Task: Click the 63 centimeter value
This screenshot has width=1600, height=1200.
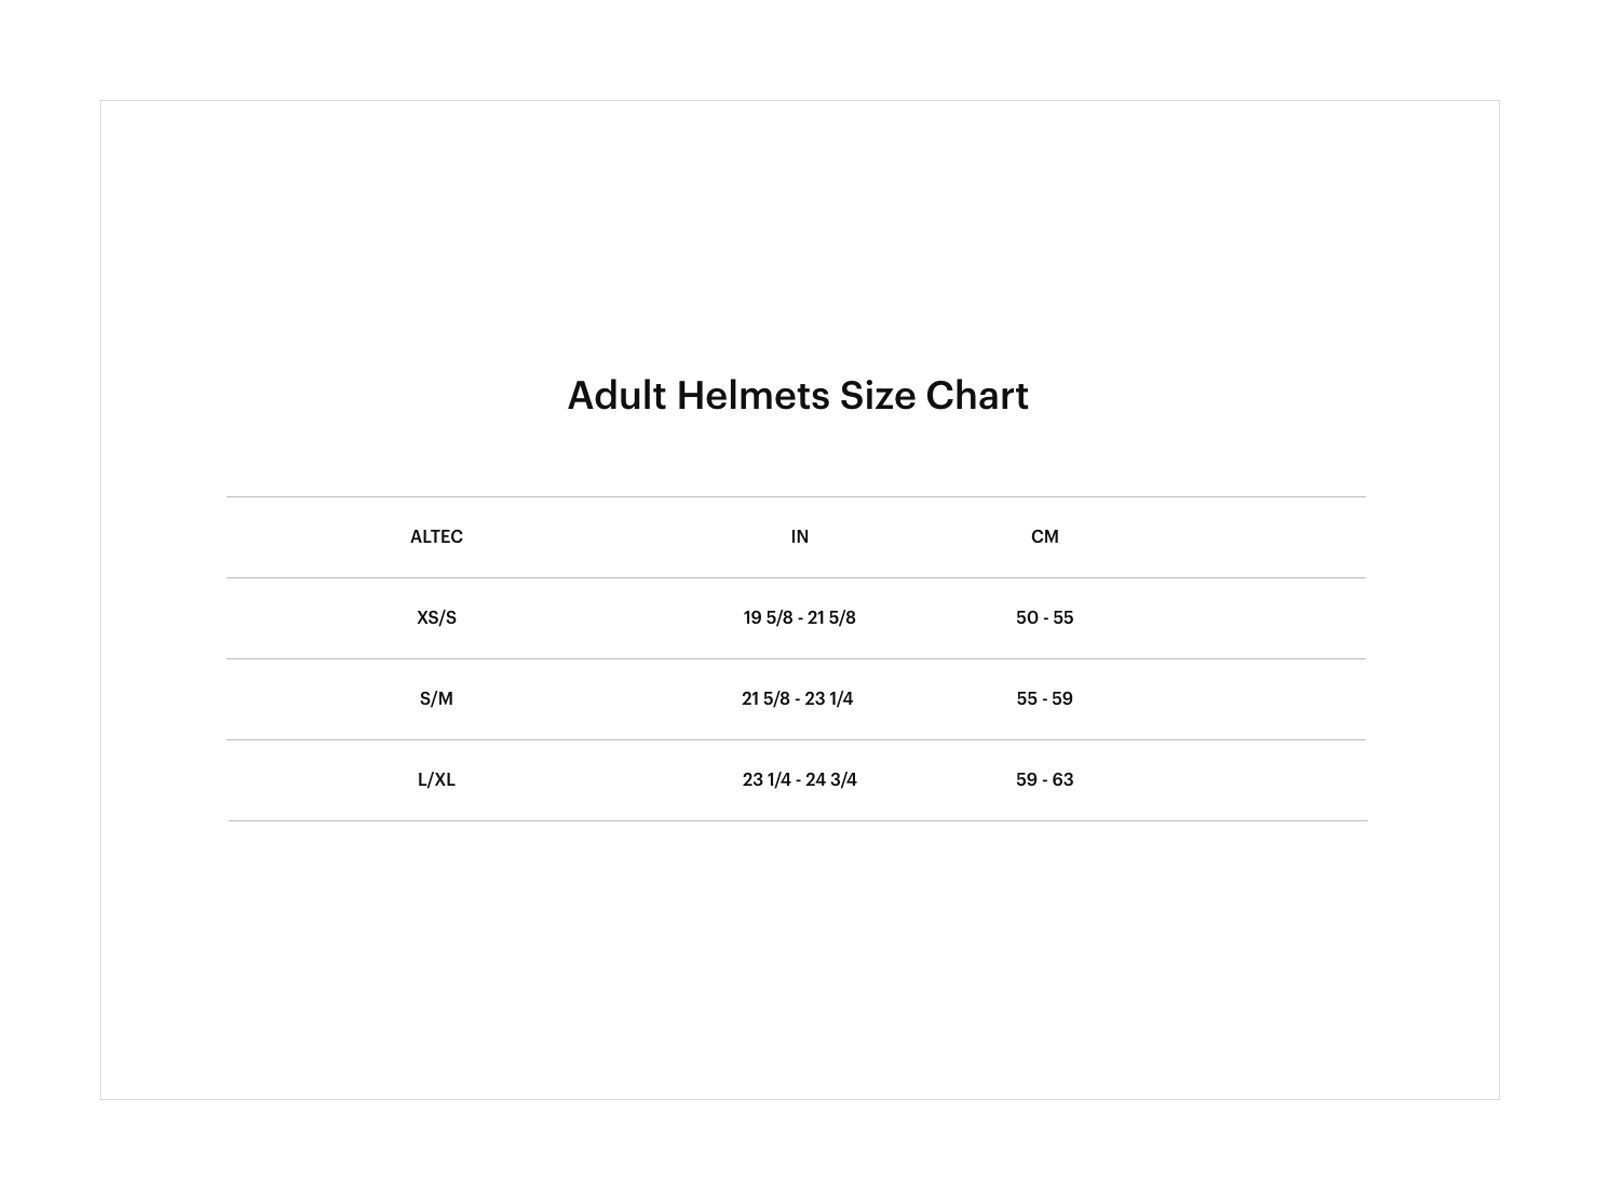Action: tap(1063, 780)
